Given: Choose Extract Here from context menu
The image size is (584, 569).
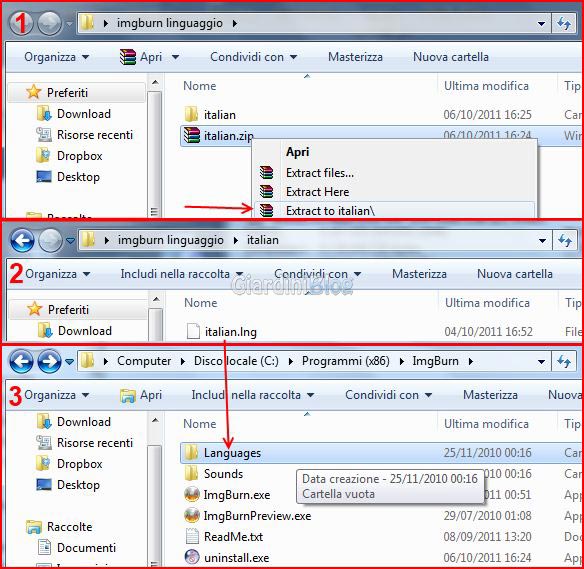Looking at the screenshot, I should coord(317,192).
